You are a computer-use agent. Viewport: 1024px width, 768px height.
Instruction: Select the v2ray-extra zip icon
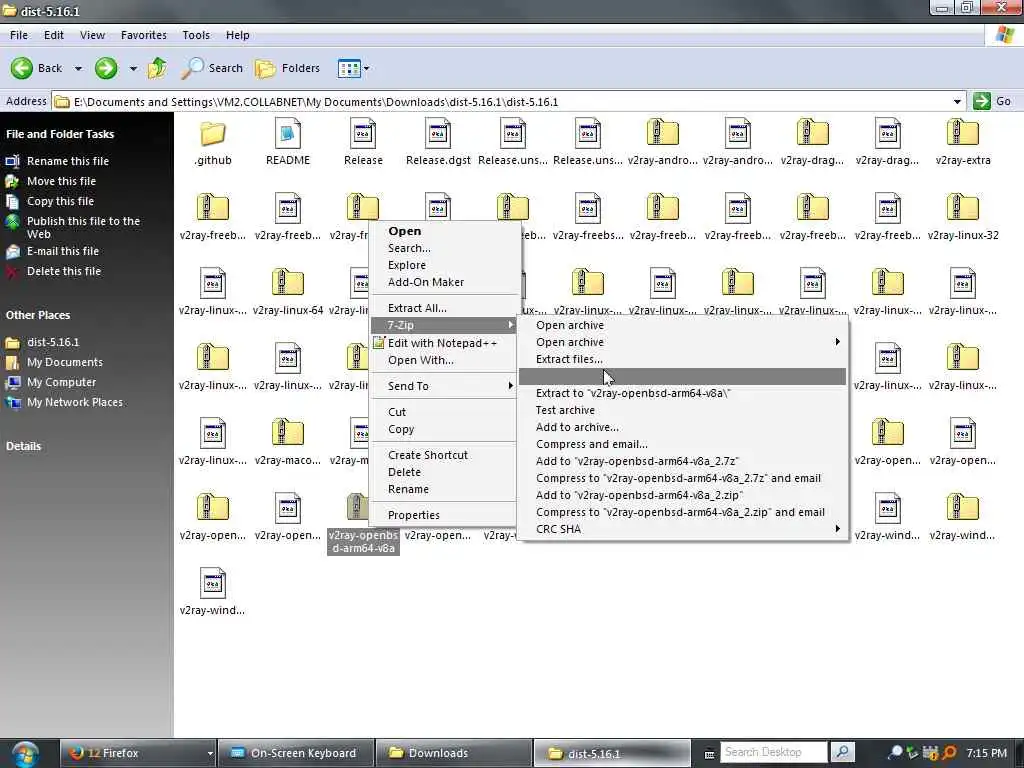point(963,133)
